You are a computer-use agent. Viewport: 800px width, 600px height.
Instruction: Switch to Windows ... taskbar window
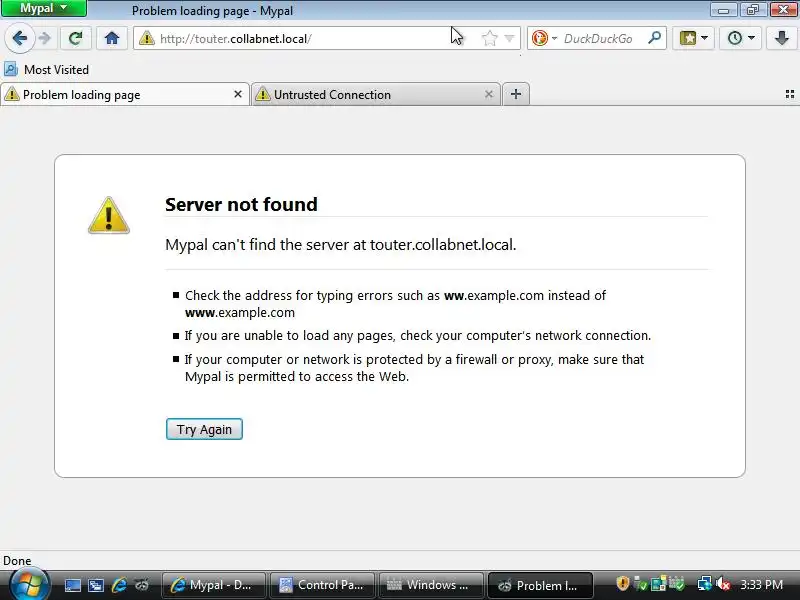431,585
